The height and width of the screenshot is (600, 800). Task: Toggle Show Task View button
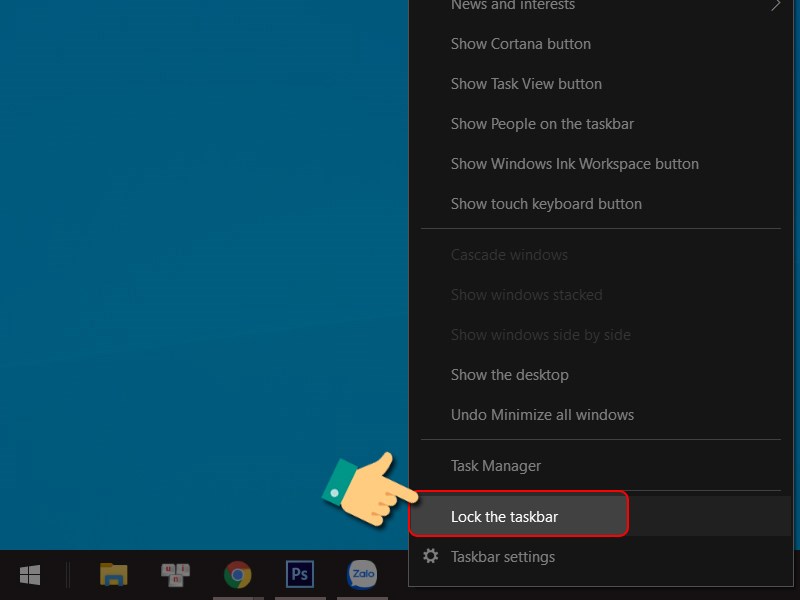point(526,84)
